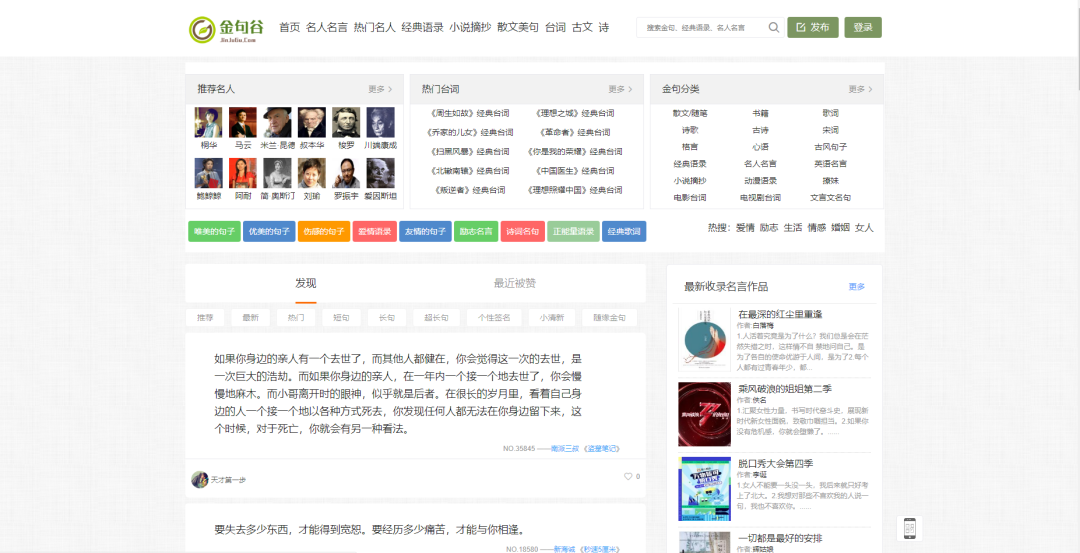
Task: Open 《周生如故》经典台词 link
Action: 468,114
